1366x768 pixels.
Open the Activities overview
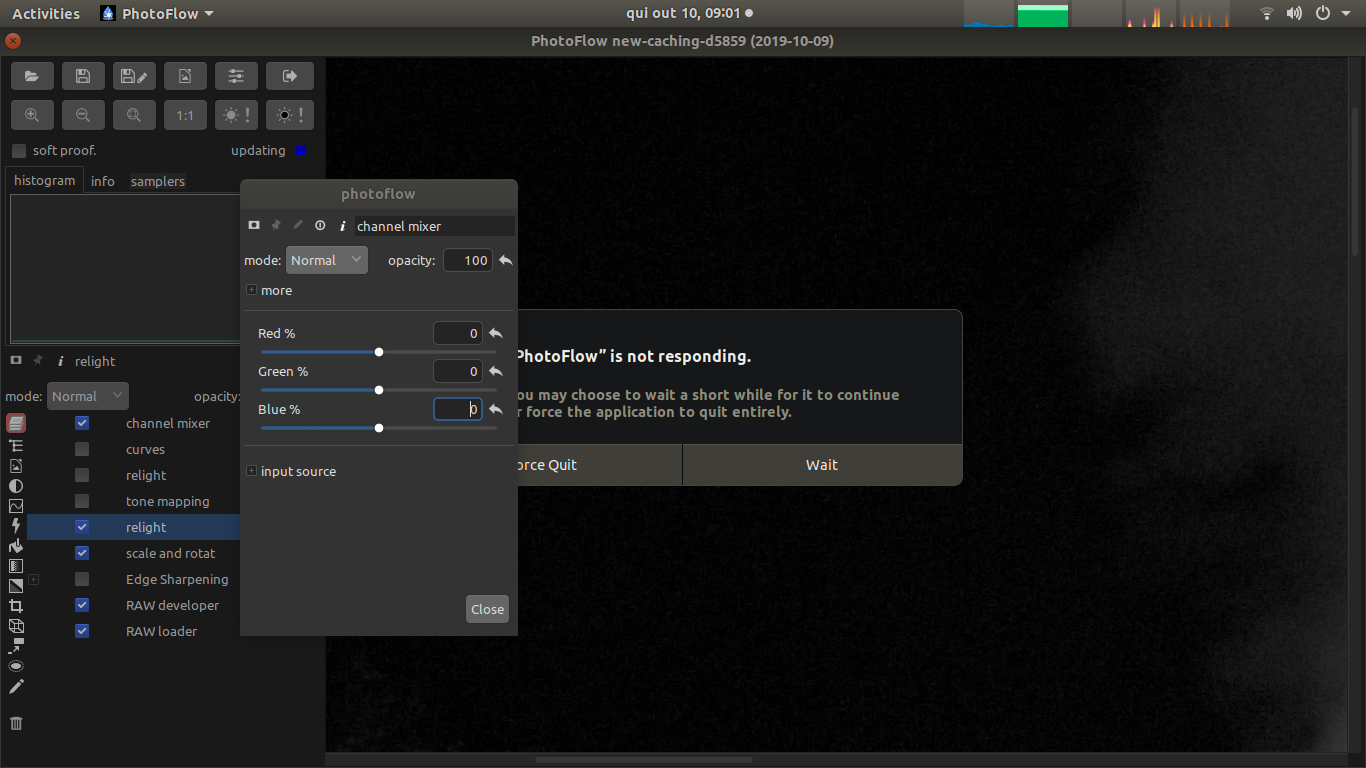click(46, 14)
